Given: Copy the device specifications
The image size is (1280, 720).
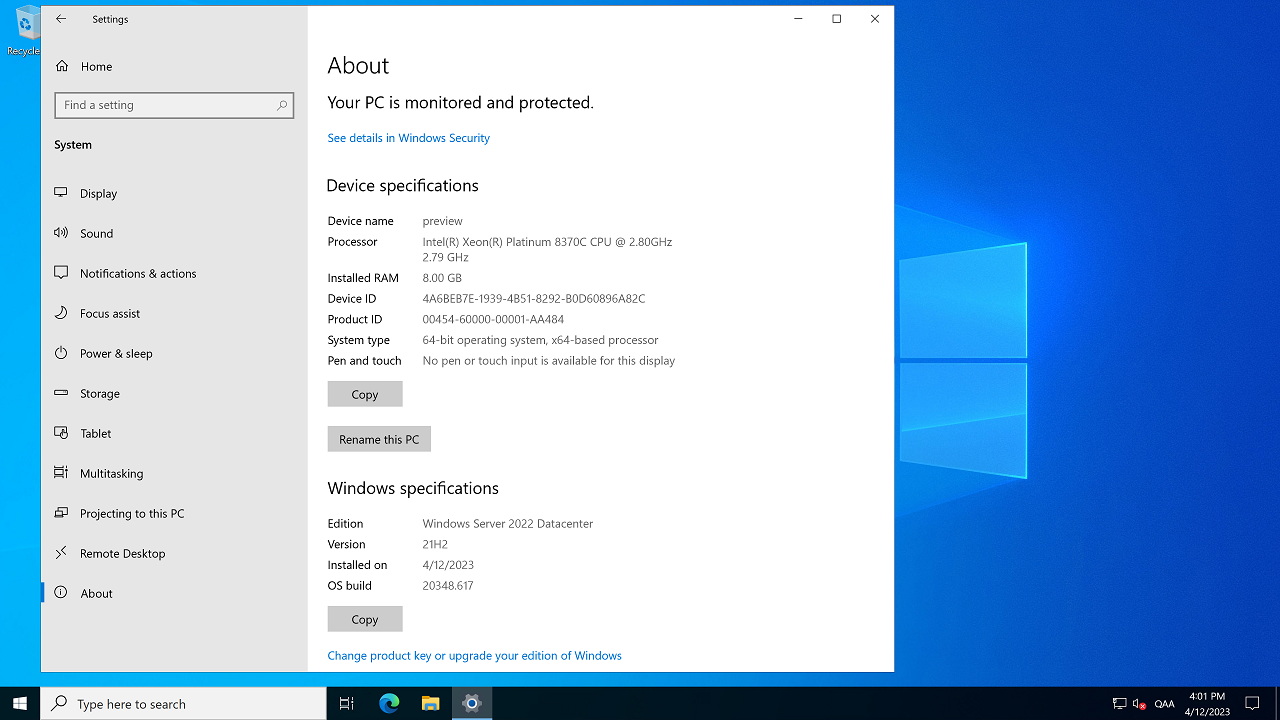Looking at the screenshot, I should coord(365,394).
